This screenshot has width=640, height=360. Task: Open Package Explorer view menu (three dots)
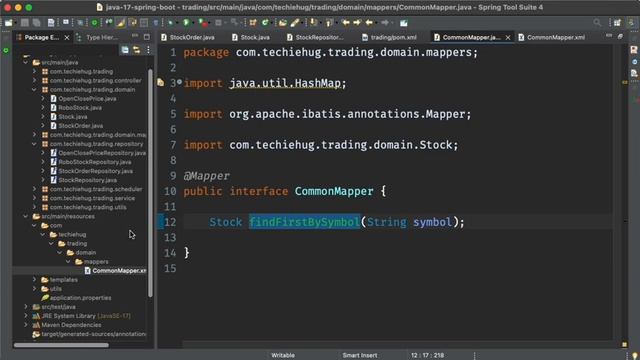[x=148, y=50]
